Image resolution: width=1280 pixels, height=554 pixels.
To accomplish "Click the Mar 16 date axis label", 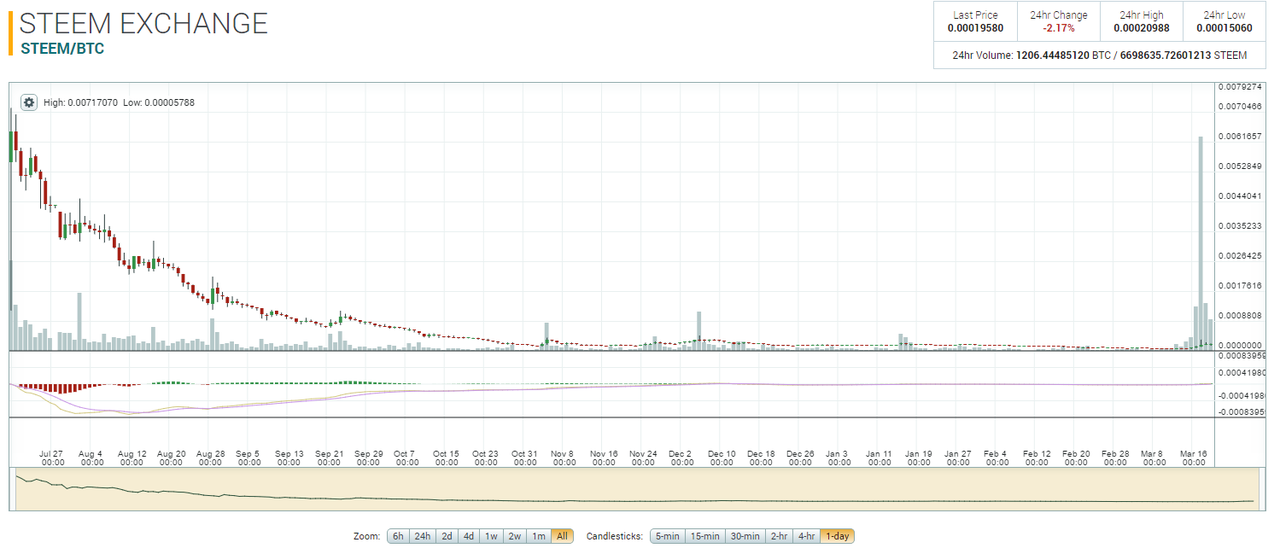I will click(1194, 457).
